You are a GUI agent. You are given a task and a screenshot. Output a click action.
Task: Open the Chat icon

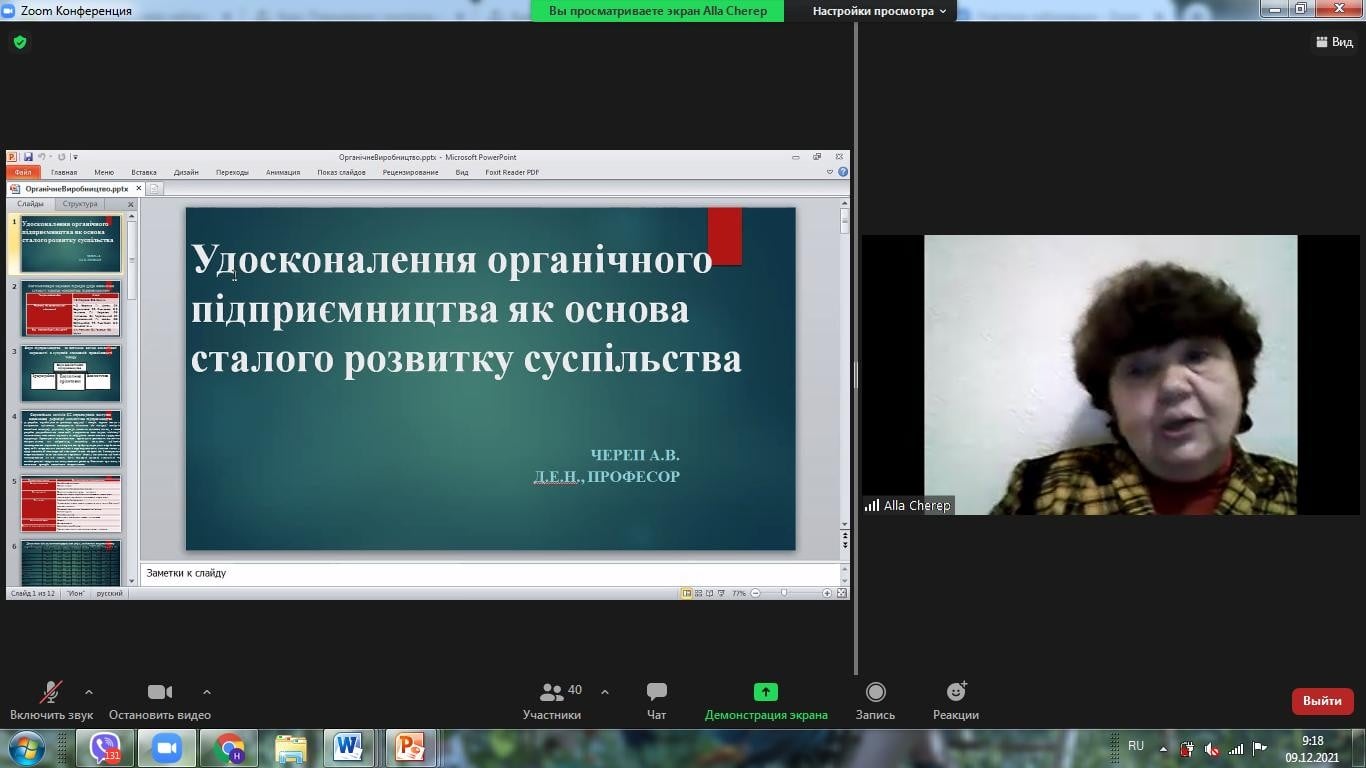click(x=656, y=692)
